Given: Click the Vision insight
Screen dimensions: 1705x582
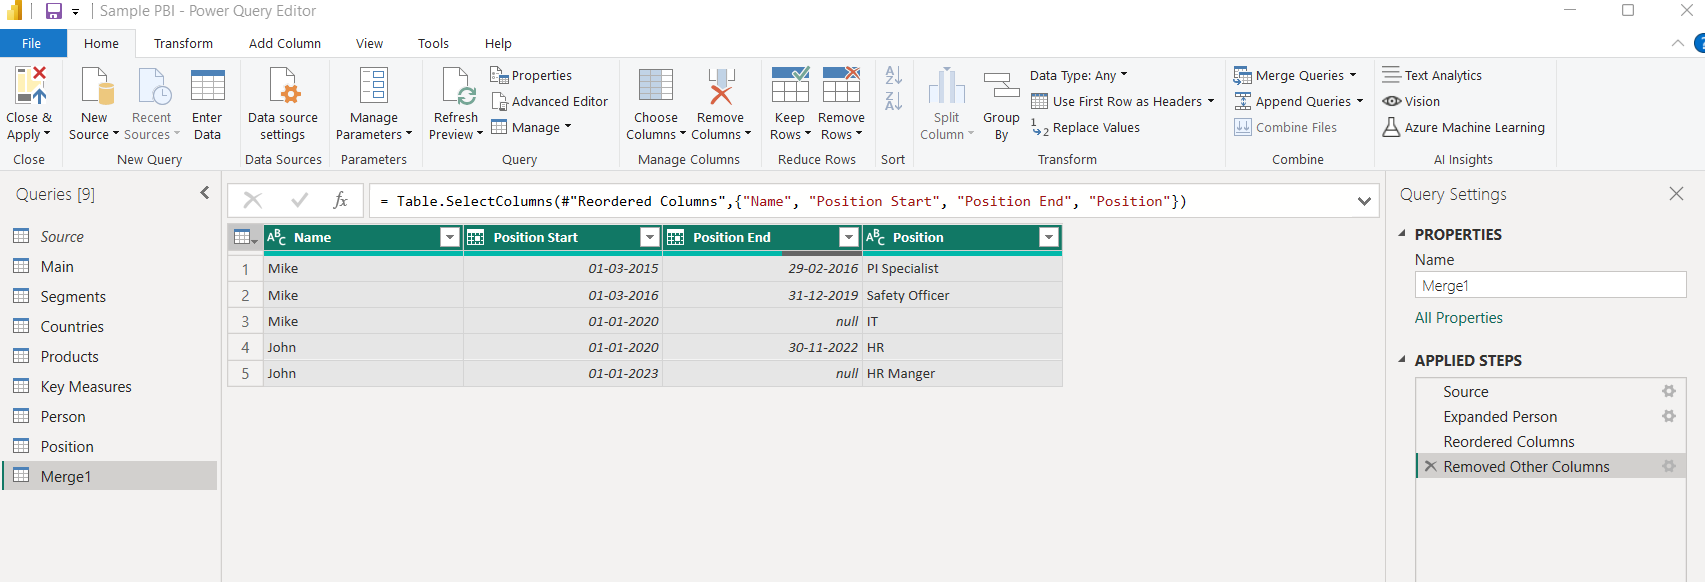Looking at the screenshot, I should click(x=1411, y=101).
